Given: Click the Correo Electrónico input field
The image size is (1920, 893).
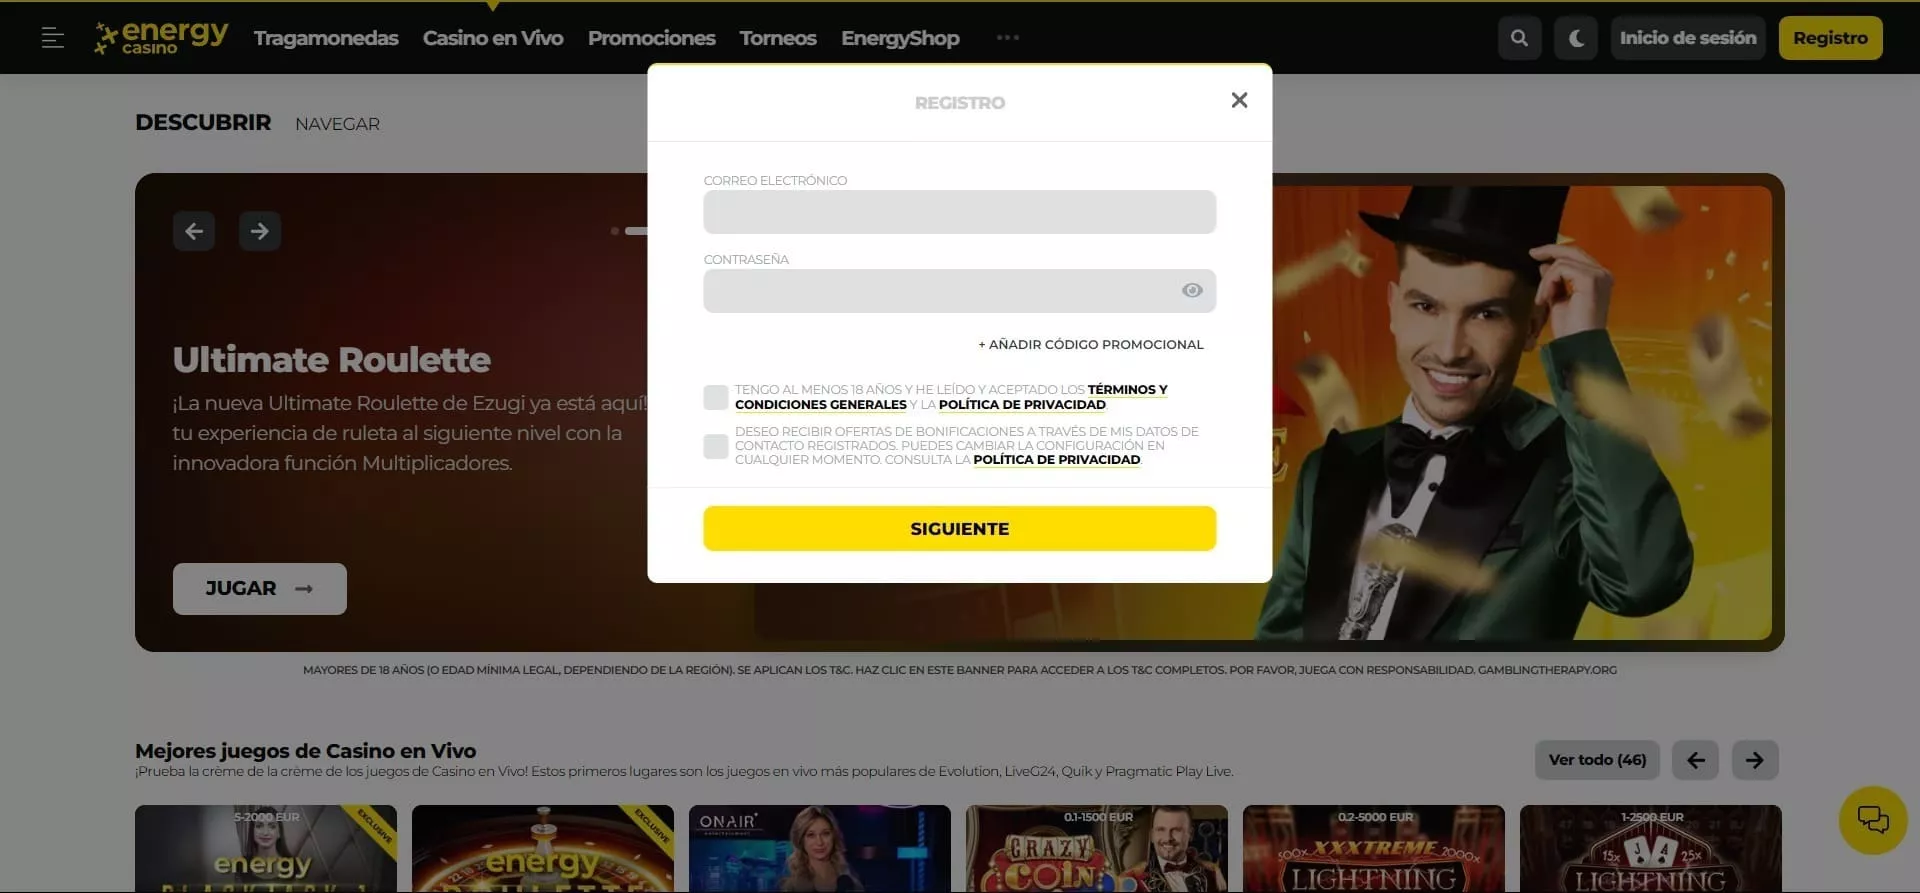Looking at the screenshot, I should (x=959, y=212).
